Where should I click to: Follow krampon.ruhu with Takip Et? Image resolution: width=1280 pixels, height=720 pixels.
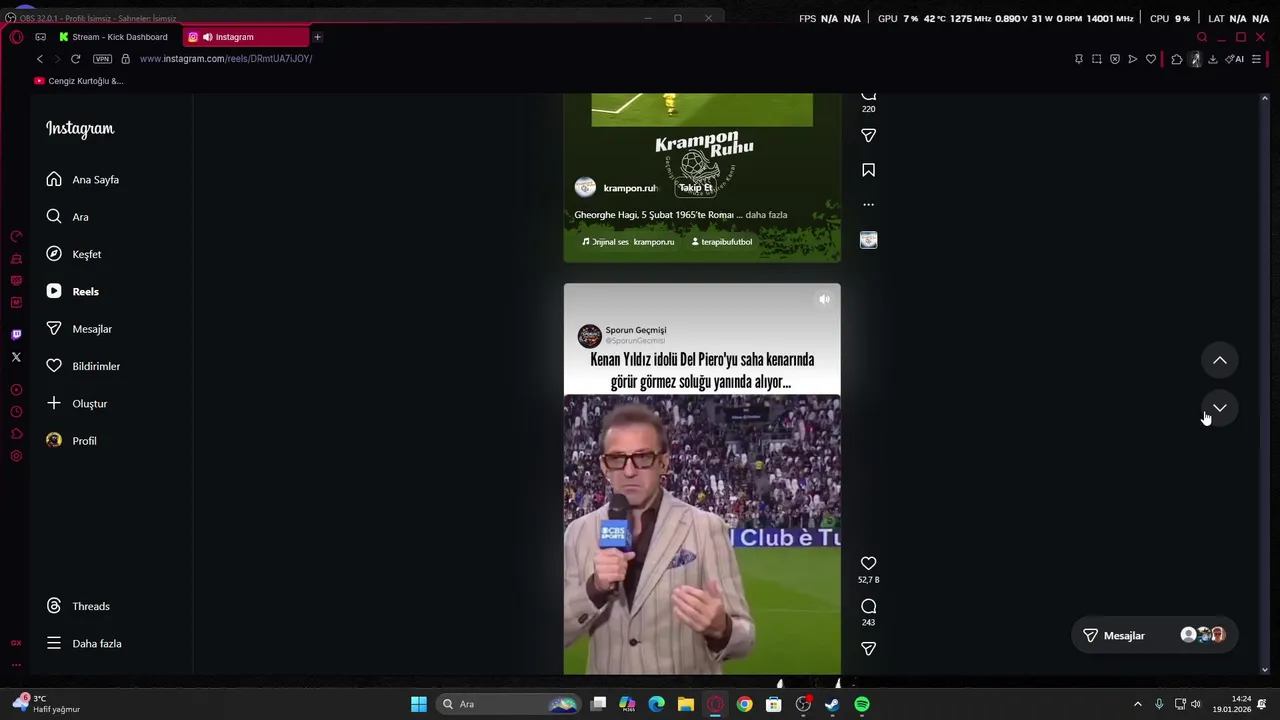coord(695,188)
